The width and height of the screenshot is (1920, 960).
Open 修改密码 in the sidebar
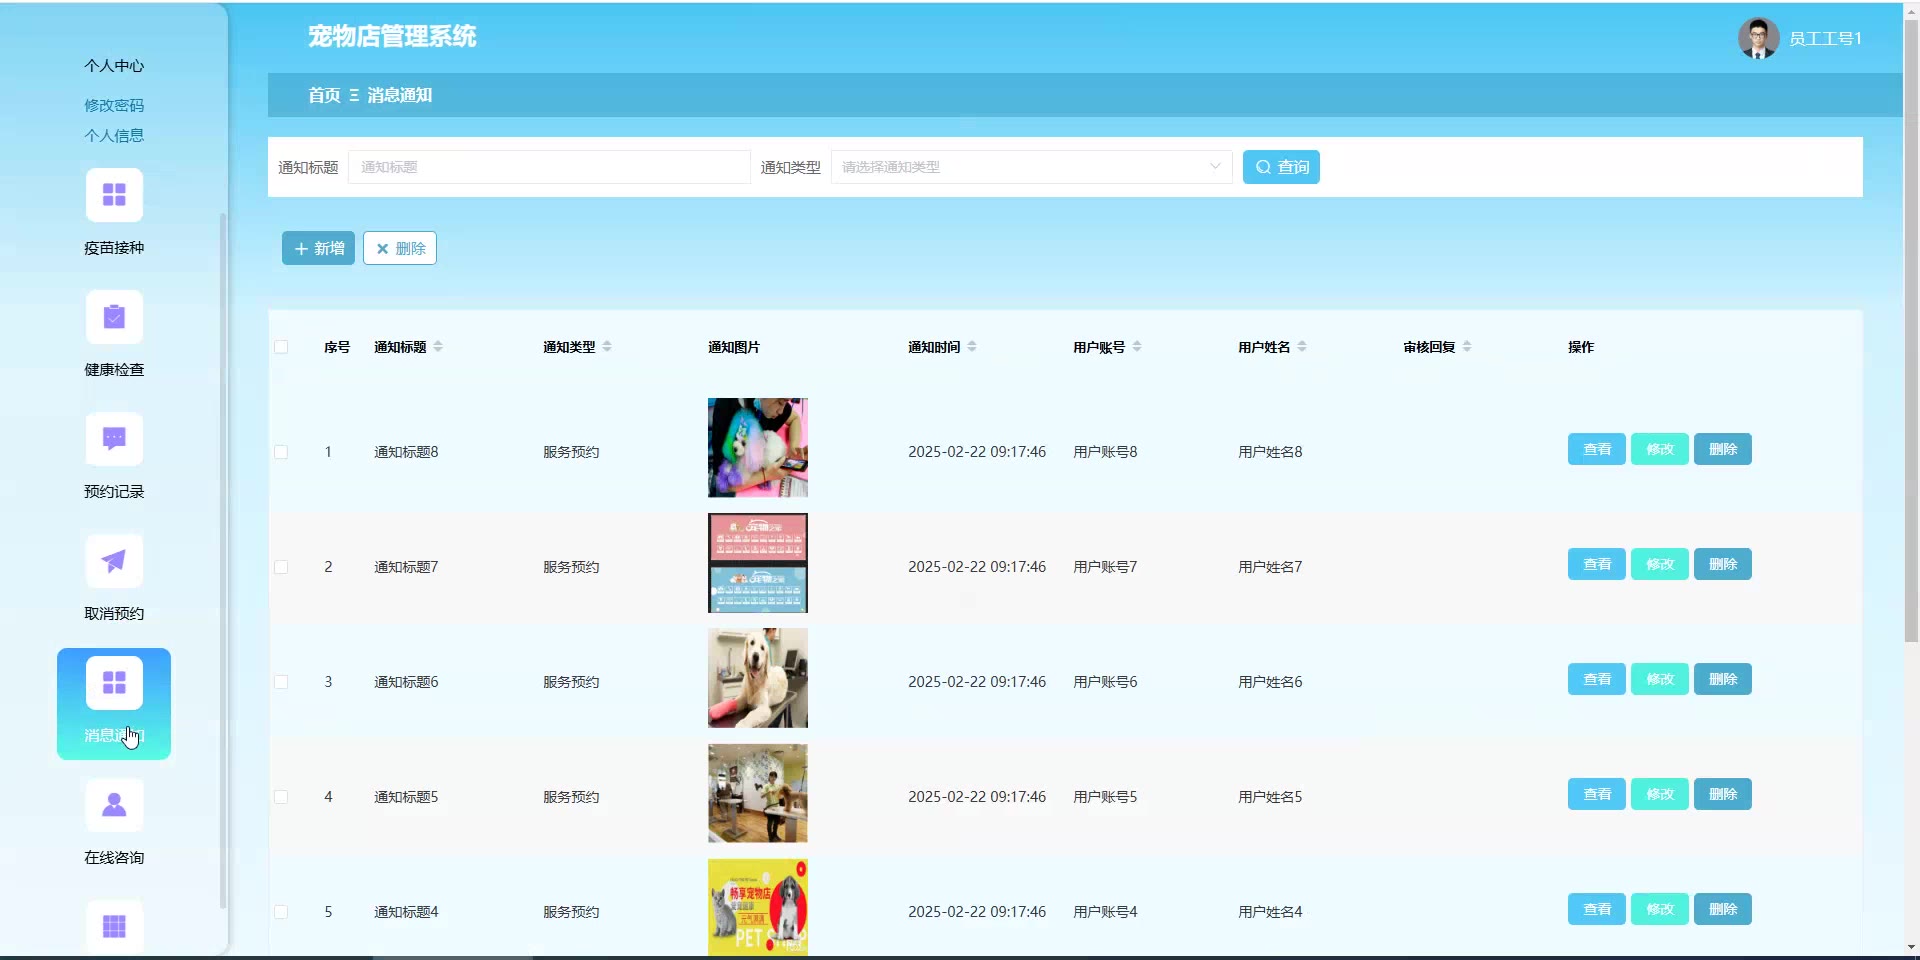(x=114, y=105)
